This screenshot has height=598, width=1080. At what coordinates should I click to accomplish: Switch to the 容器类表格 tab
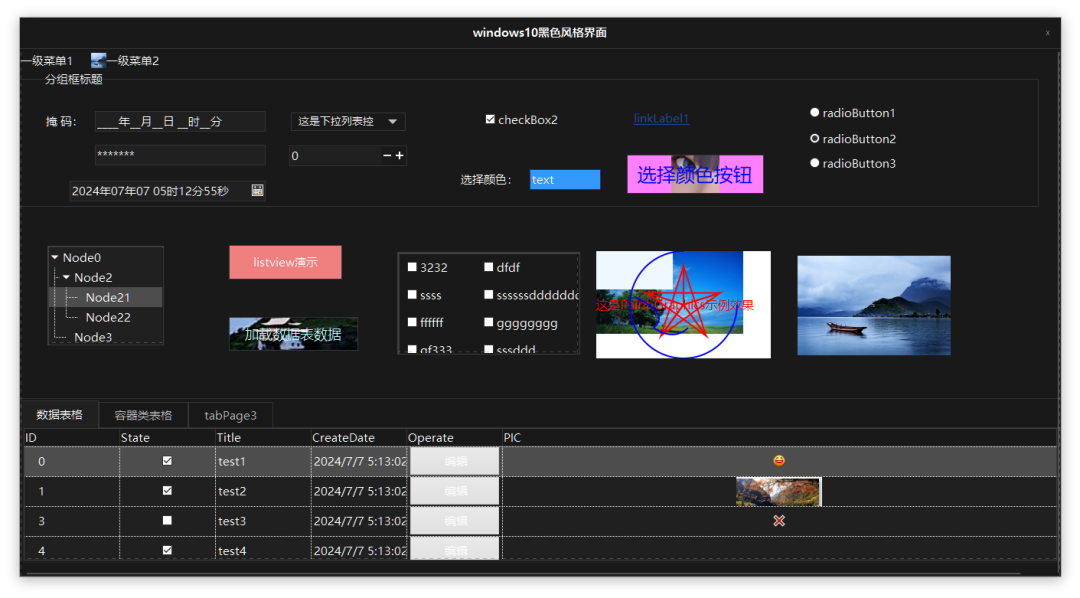click(x=143, y=415)
